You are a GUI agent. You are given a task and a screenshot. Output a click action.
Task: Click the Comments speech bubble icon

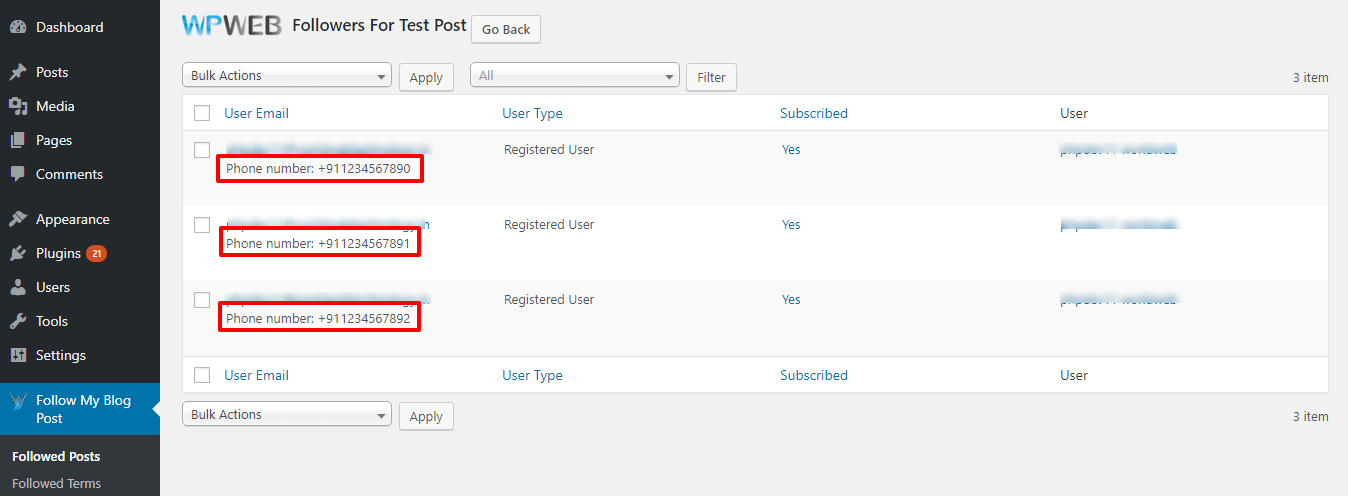click(18, 174)
